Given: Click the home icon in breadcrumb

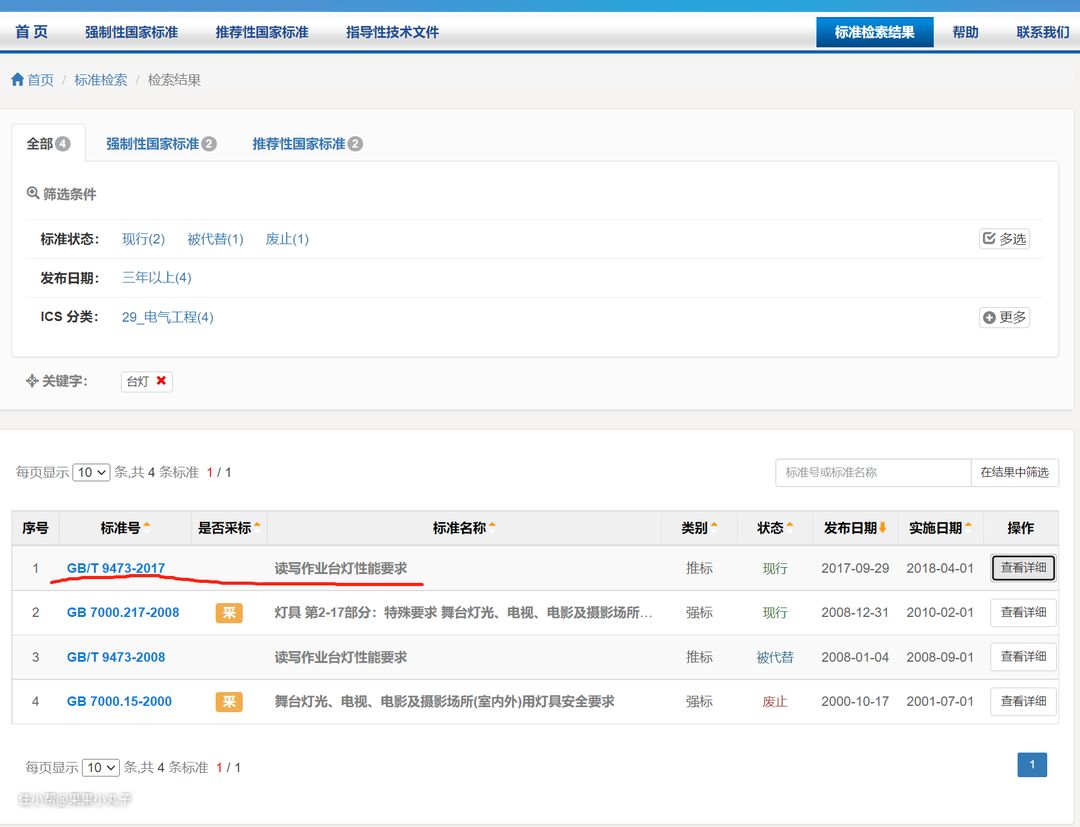Looking at the screenshot, I should [x=17, y=80].
